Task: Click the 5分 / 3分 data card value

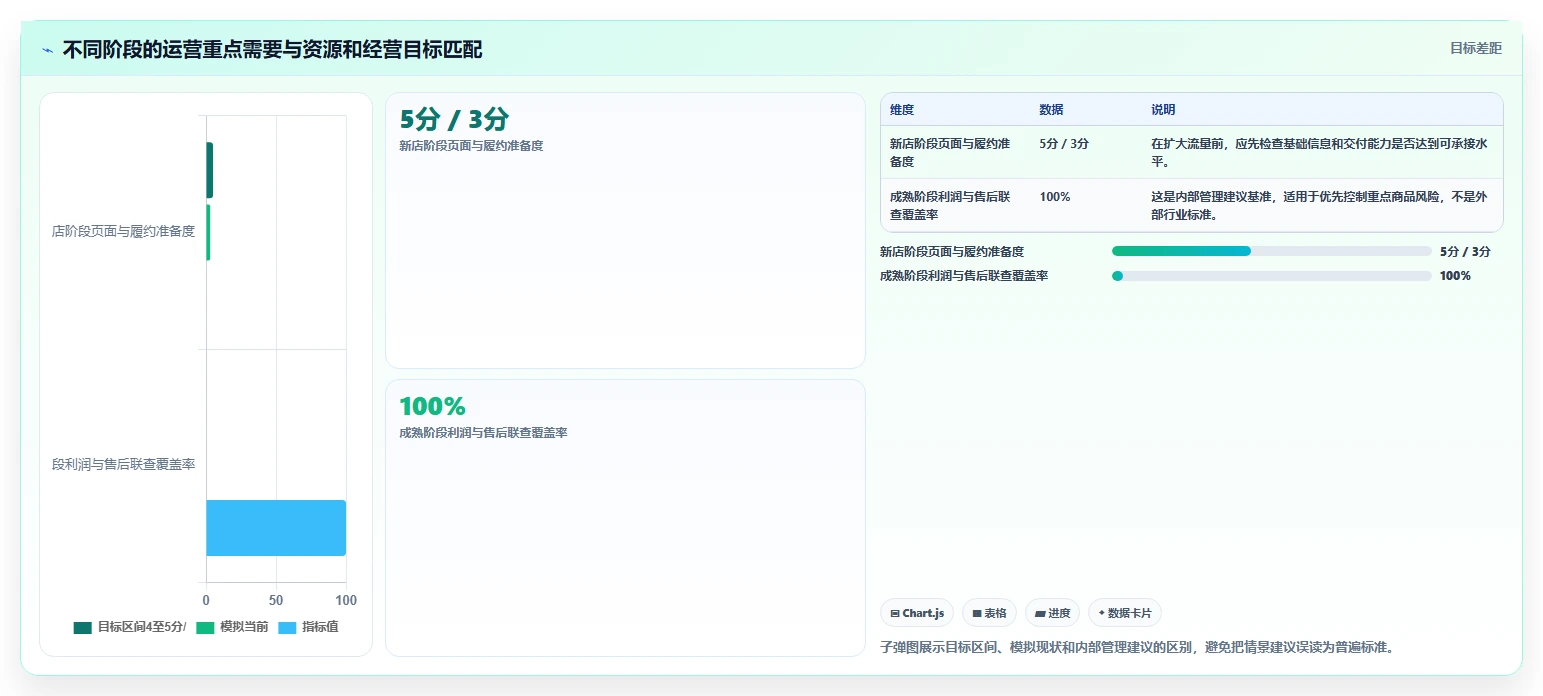Action: click(x=454, y=119)
